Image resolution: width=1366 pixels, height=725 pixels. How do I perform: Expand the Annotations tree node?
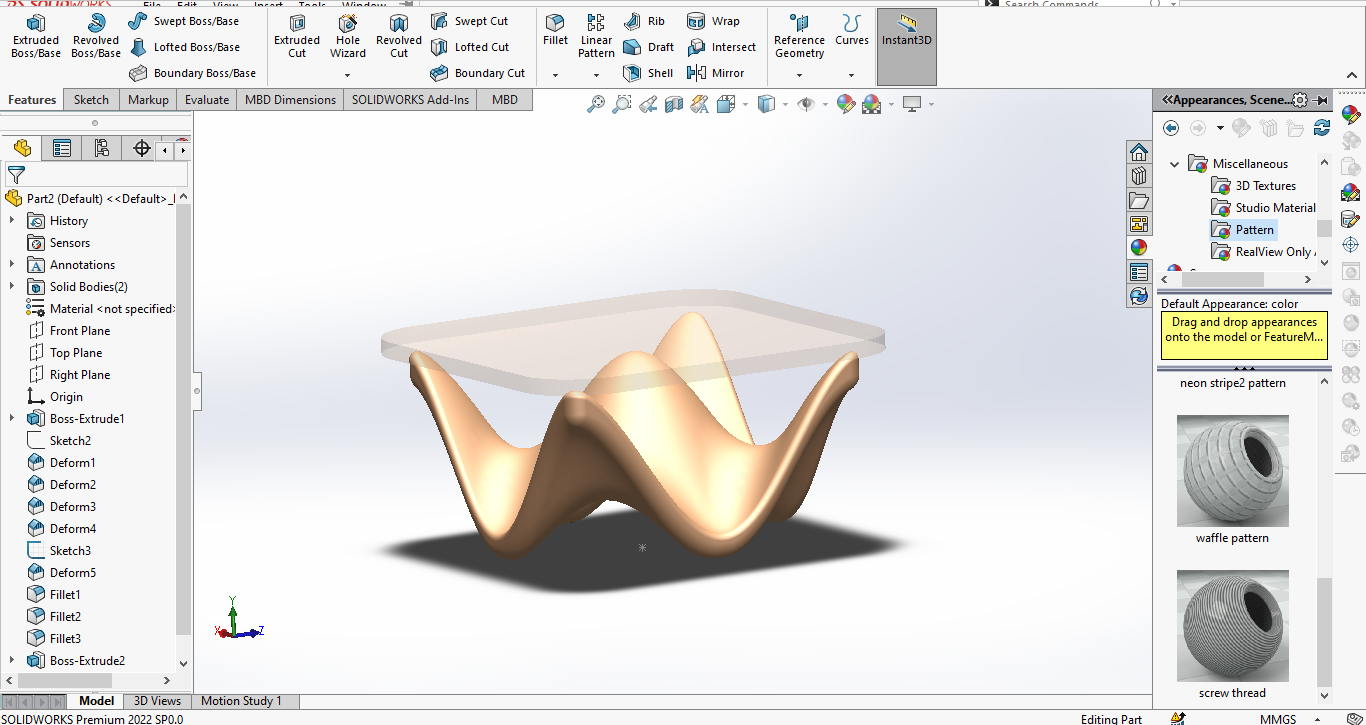(x=12, y=265)
